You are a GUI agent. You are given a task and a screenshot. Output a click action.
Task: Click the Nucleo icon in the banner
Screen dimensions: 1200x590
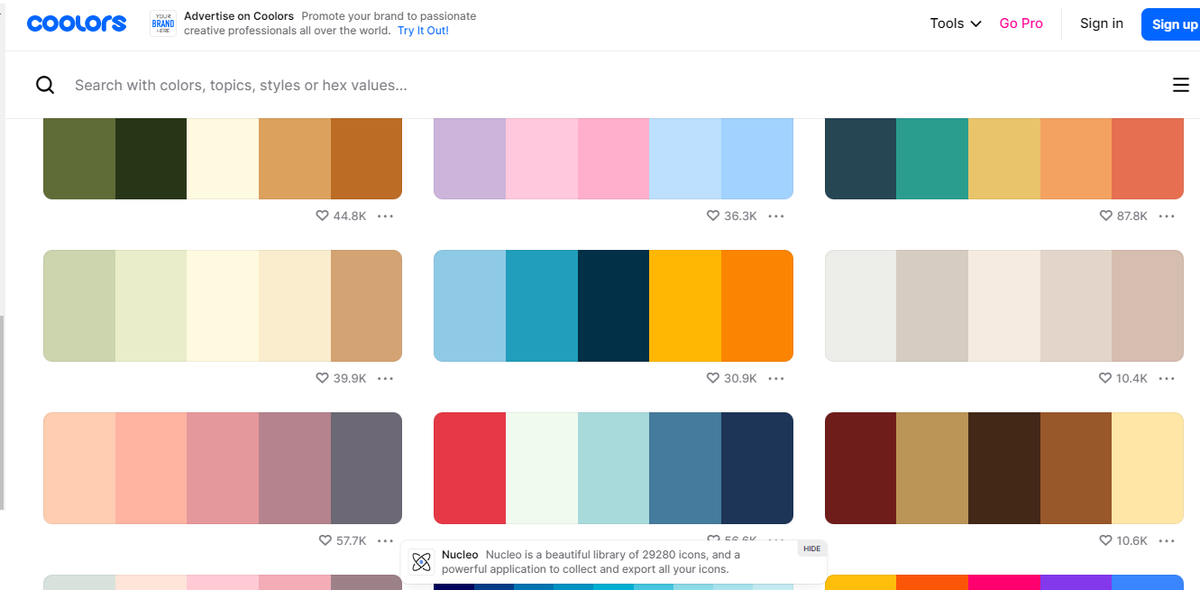coord(422,561)
